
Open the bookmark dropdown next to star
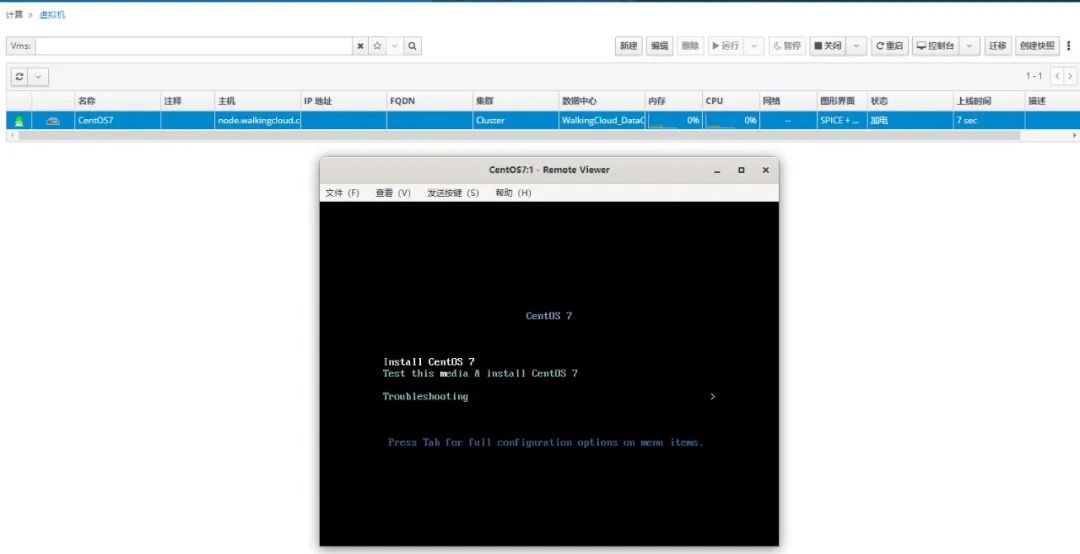pos(395,46)
